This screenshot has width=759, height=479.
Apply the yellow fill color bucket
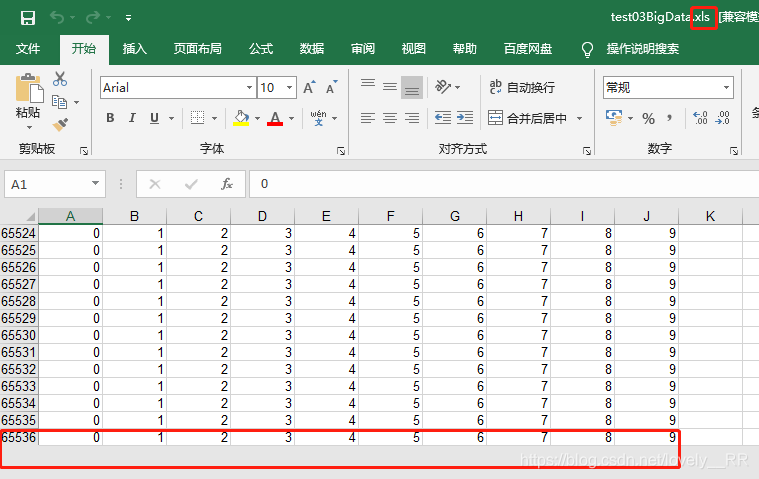click(x=241, y=118)
